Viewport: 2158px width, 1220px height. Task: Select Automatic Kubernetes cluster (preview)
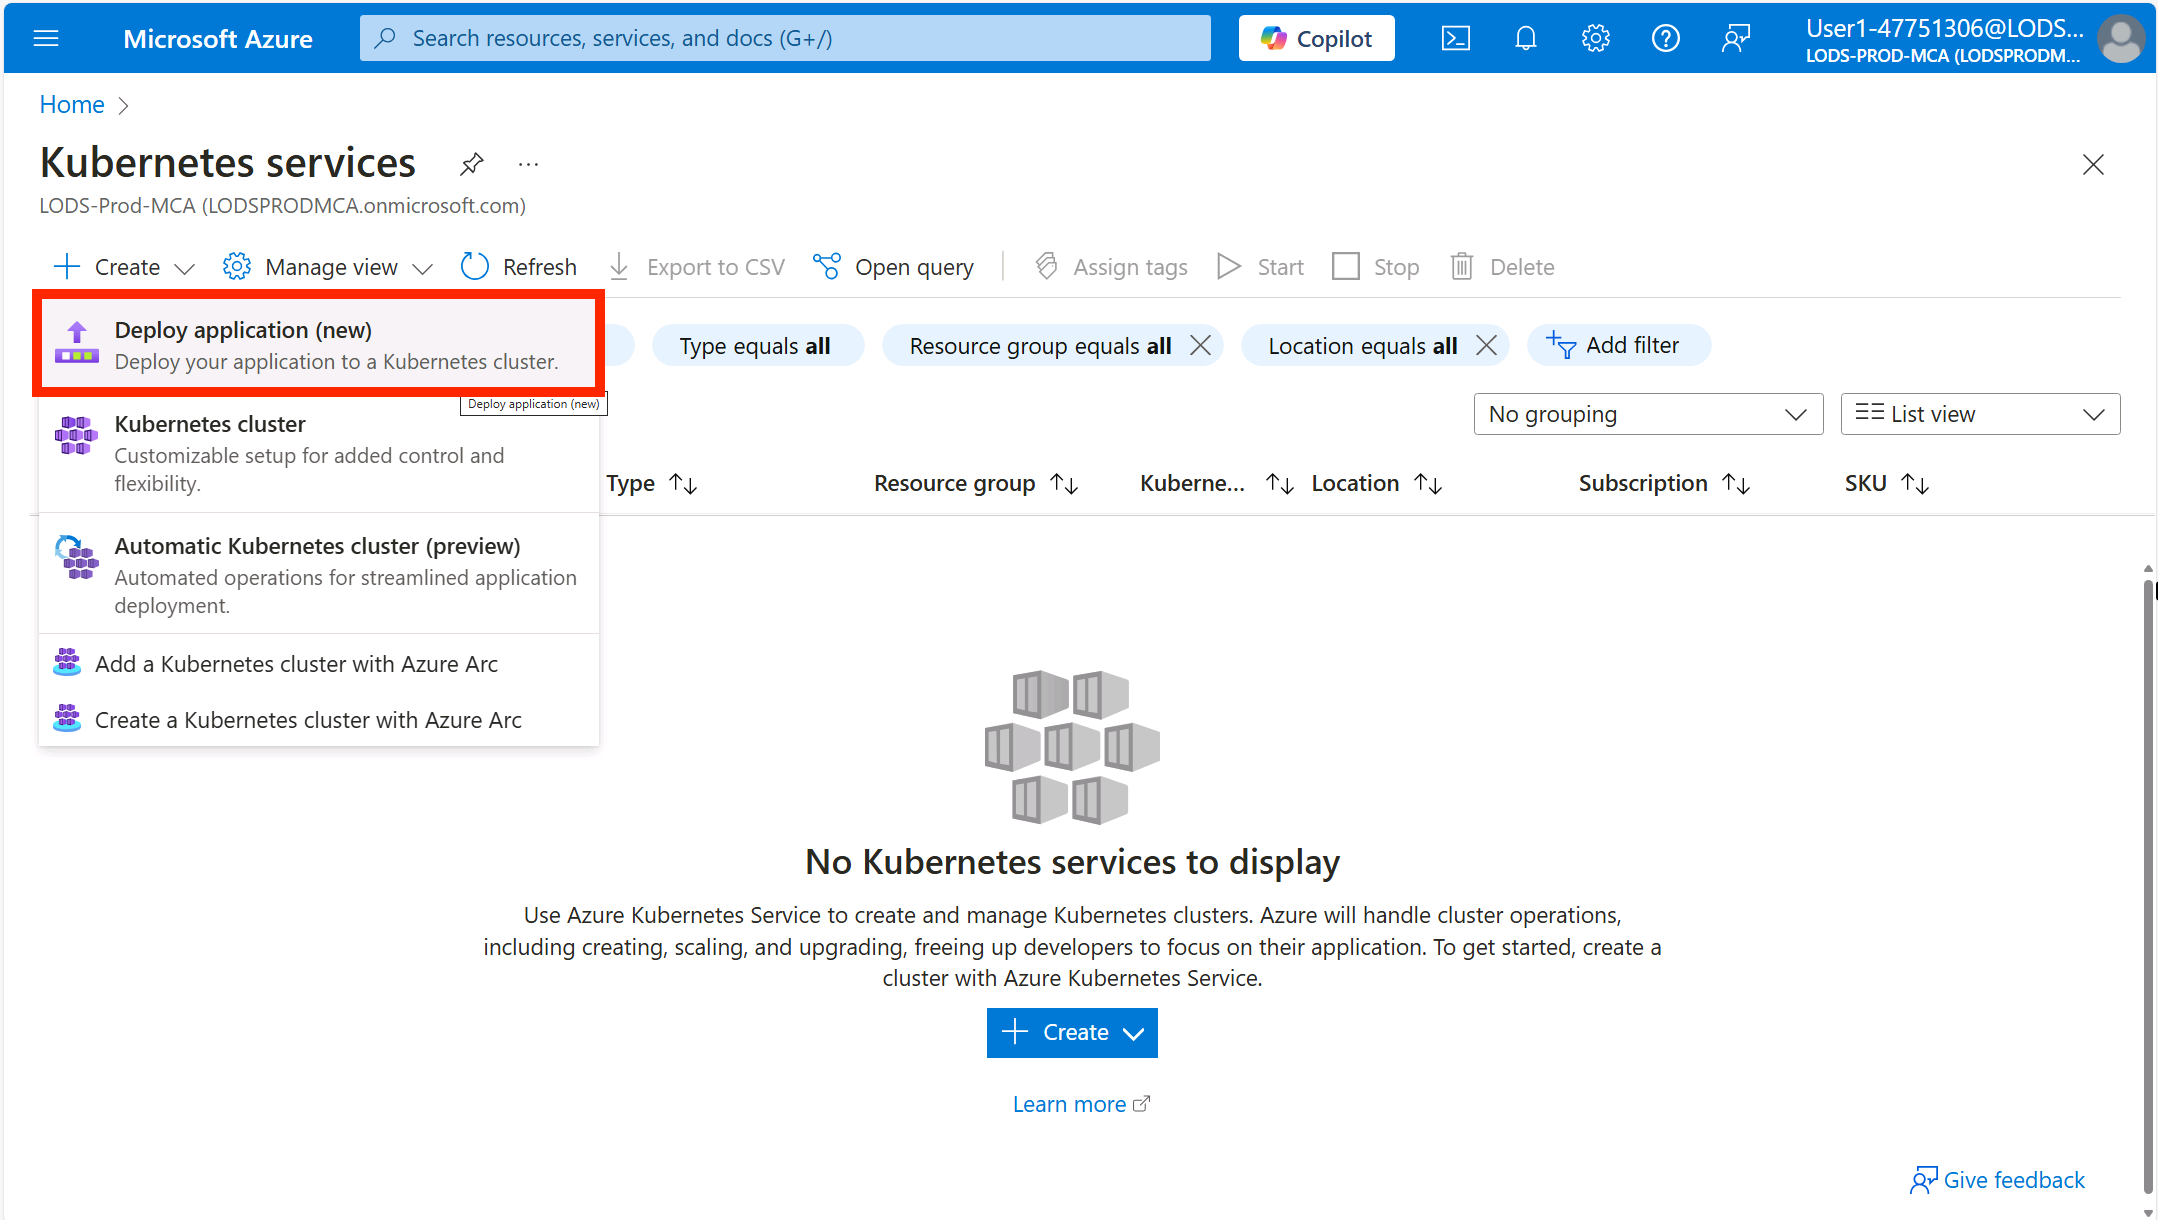318,575
